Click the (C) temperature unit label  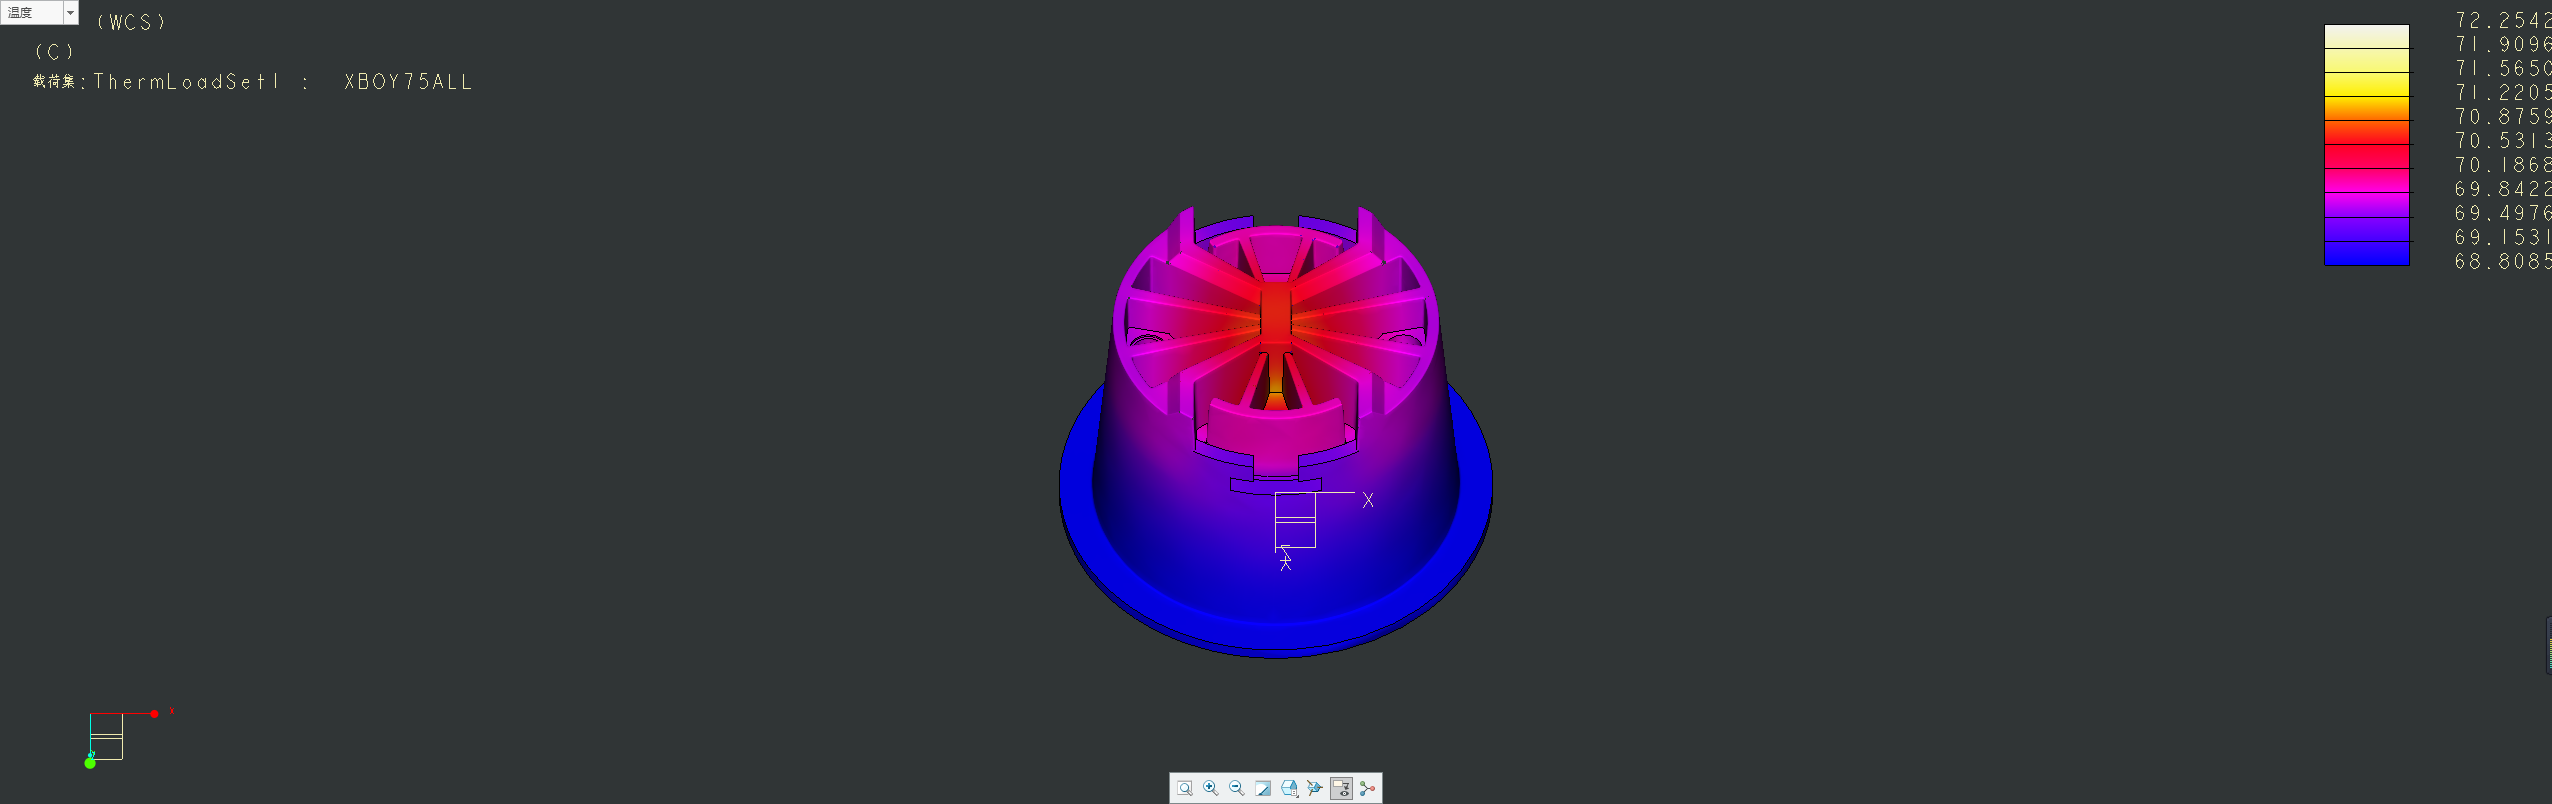click(54, 52)
